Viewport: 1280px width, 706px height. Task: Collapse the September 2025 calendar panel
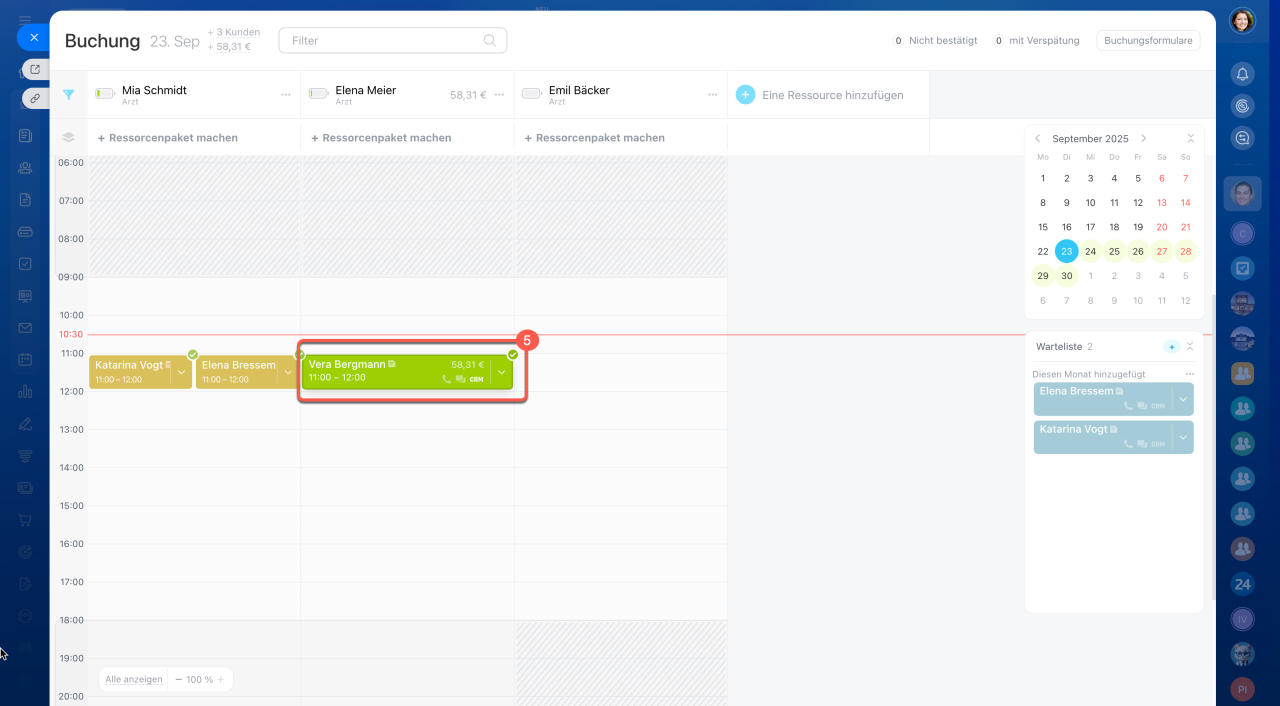[x=1190, y=139]
